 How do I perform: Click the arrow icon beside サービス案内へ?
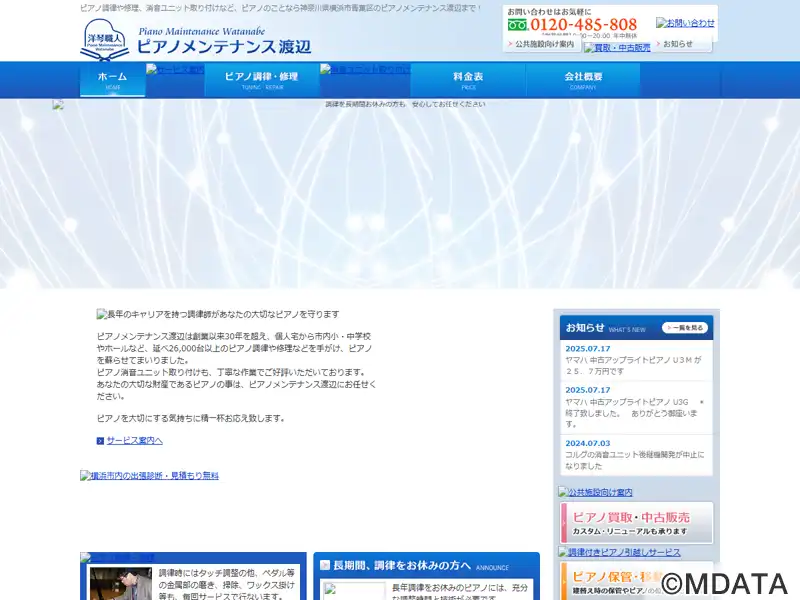coord(100,441)
